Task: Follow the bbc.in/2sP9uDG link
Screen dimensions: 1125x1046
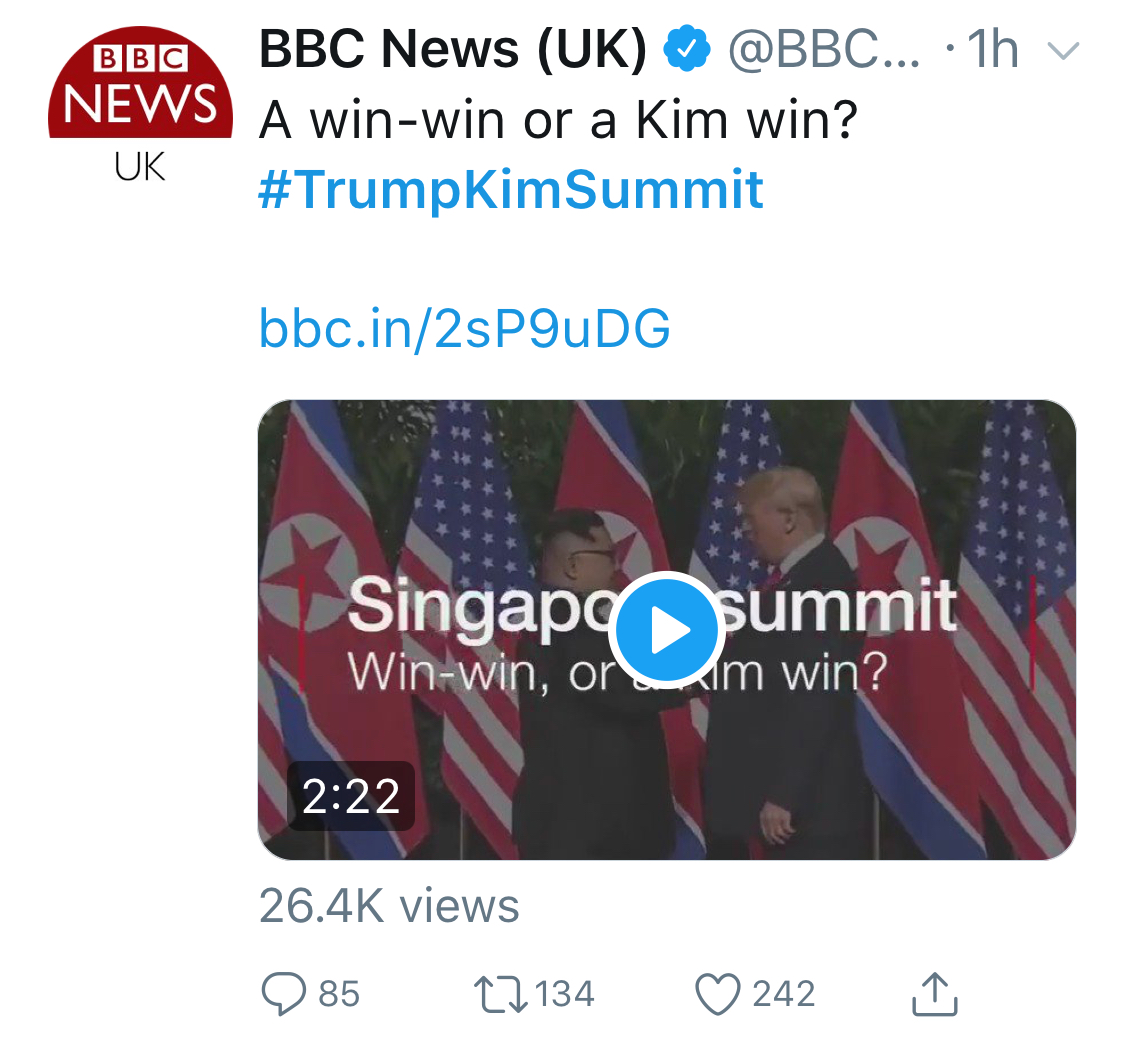Action: [464, 328]
